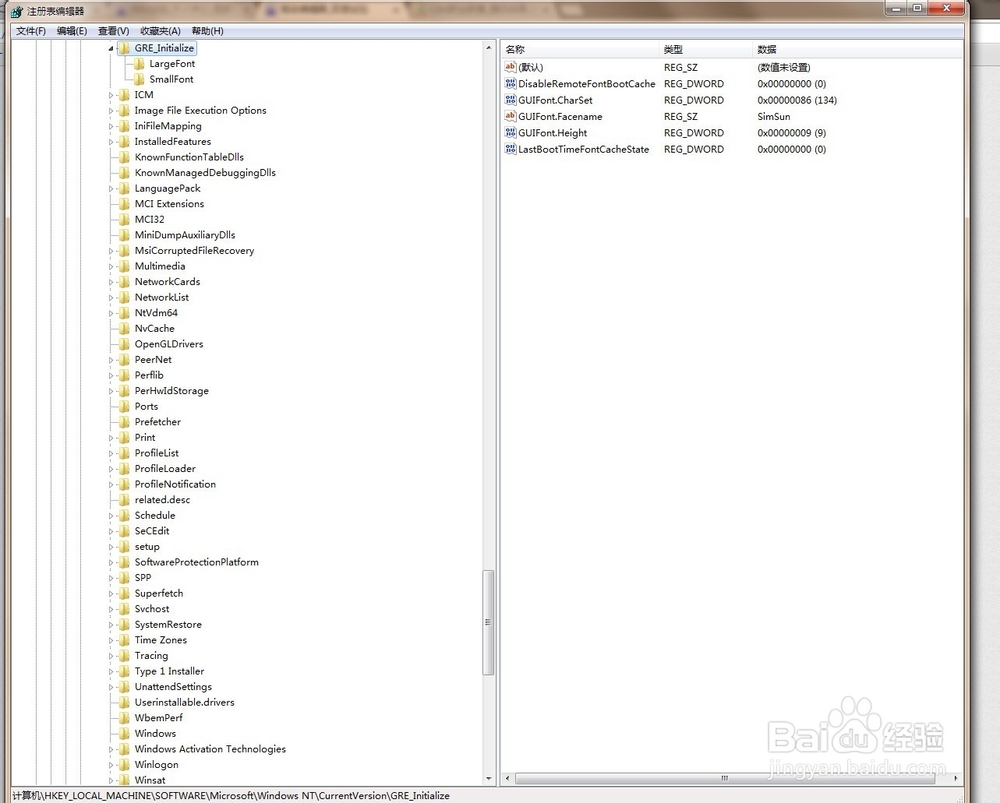Expand the LanguagePack tree node
This screenshot has height=803, width=1000.
[111, 189]
